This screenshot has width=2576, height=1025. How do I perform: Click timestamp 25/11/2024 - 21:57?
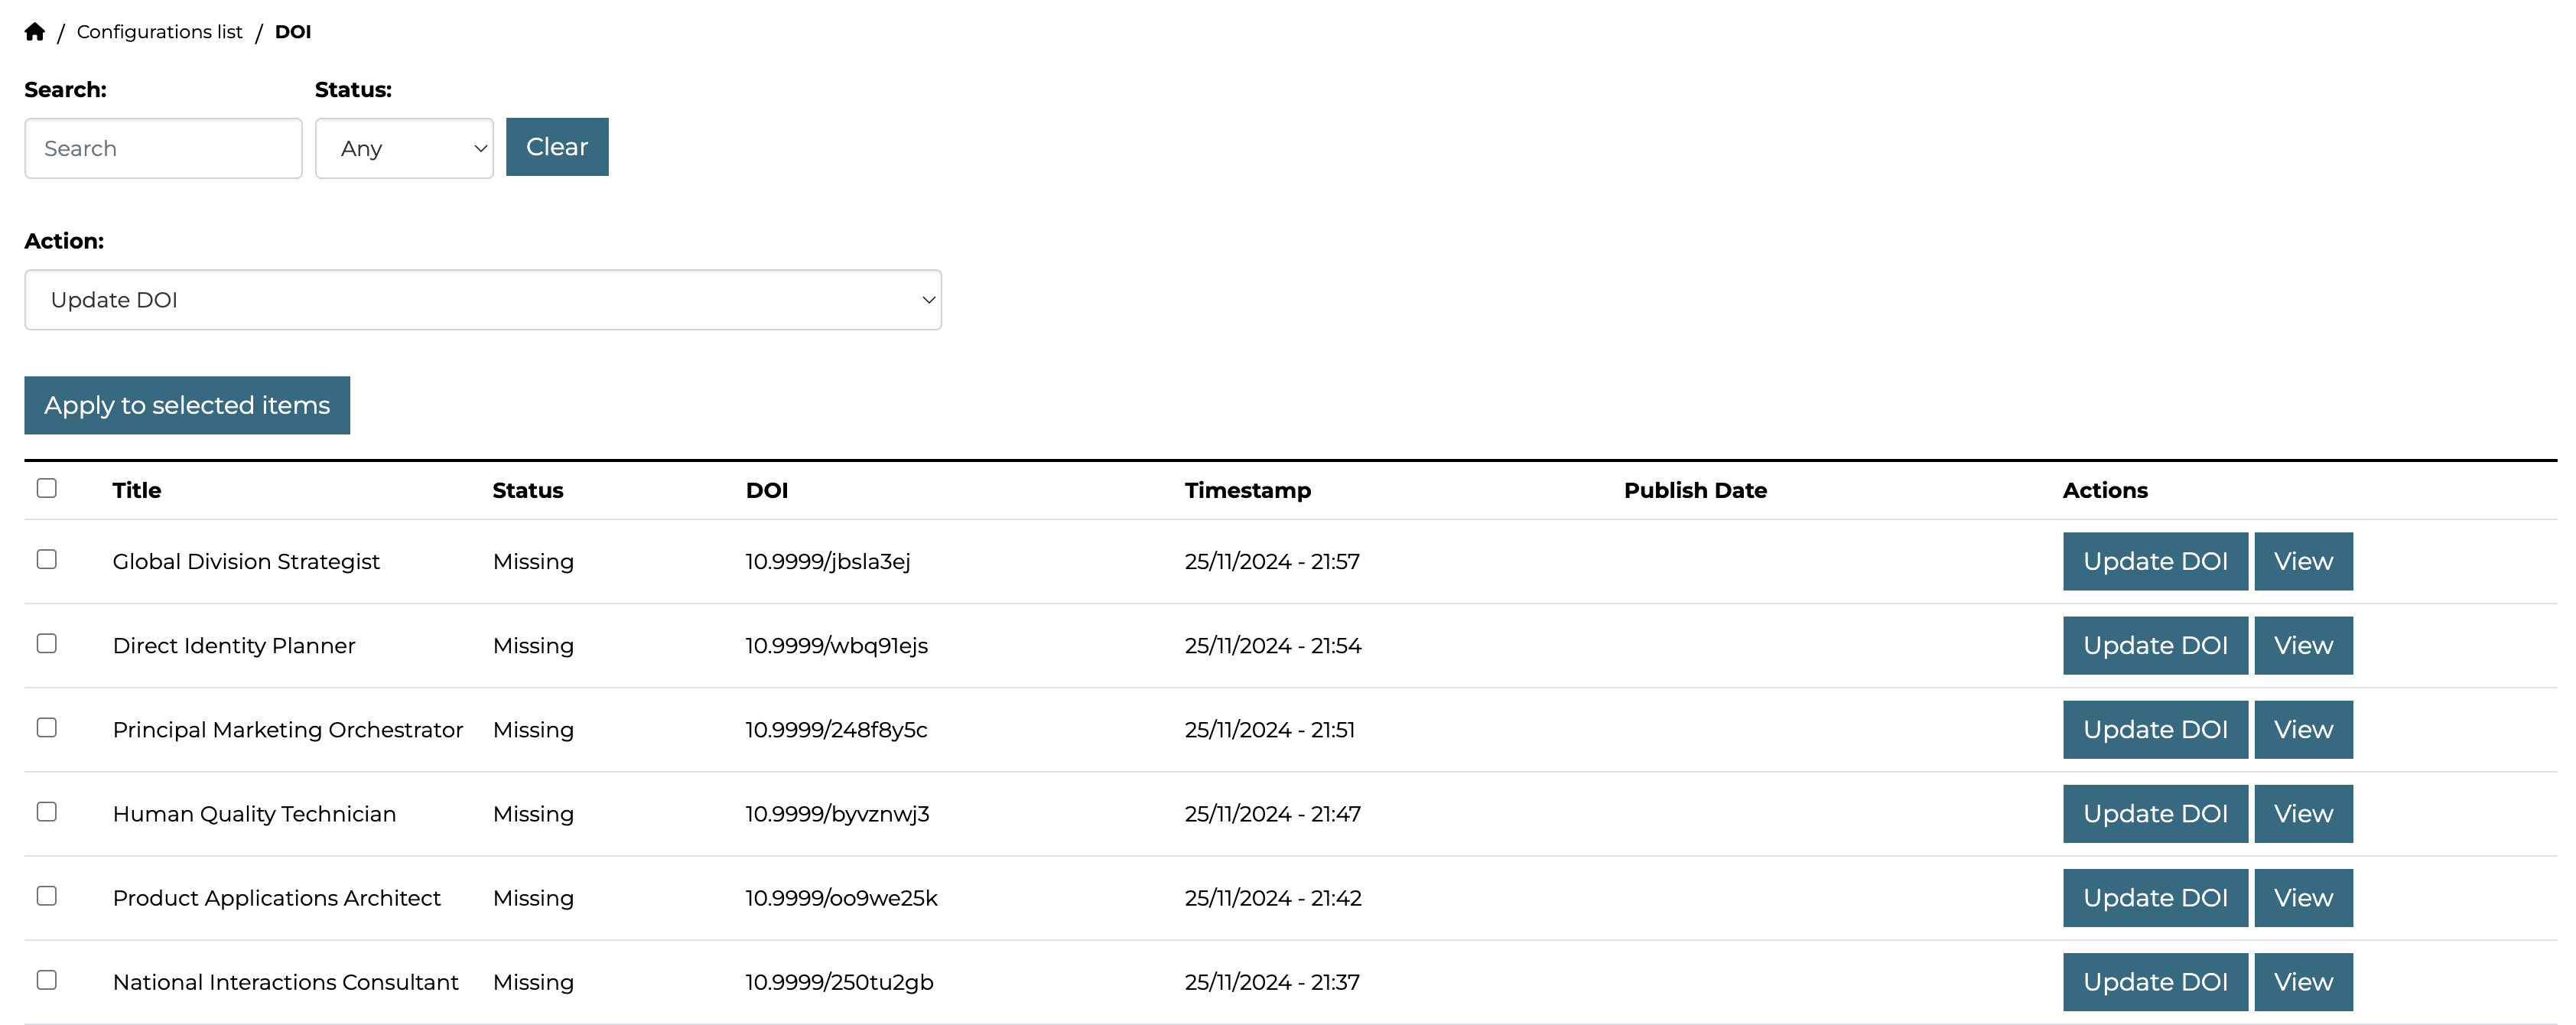1272,561
